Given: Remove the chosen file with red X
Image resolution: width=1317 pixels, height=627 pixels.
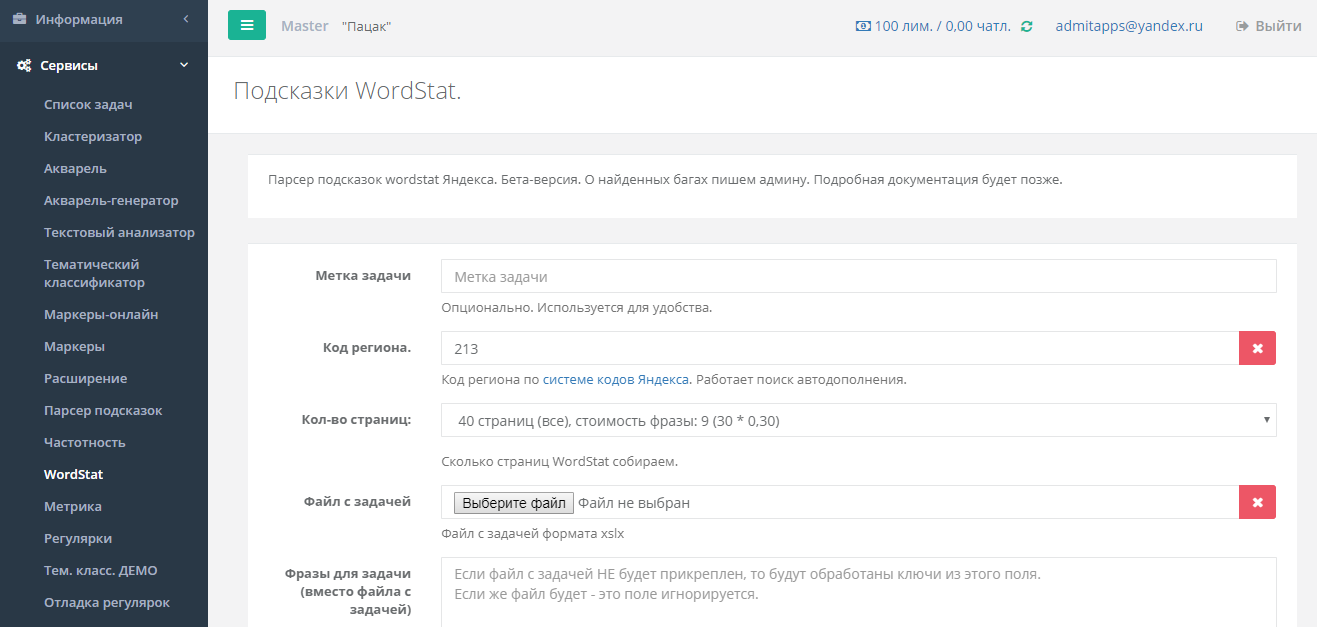Looking at the screenshot, I should click(x=1257, y=502).
